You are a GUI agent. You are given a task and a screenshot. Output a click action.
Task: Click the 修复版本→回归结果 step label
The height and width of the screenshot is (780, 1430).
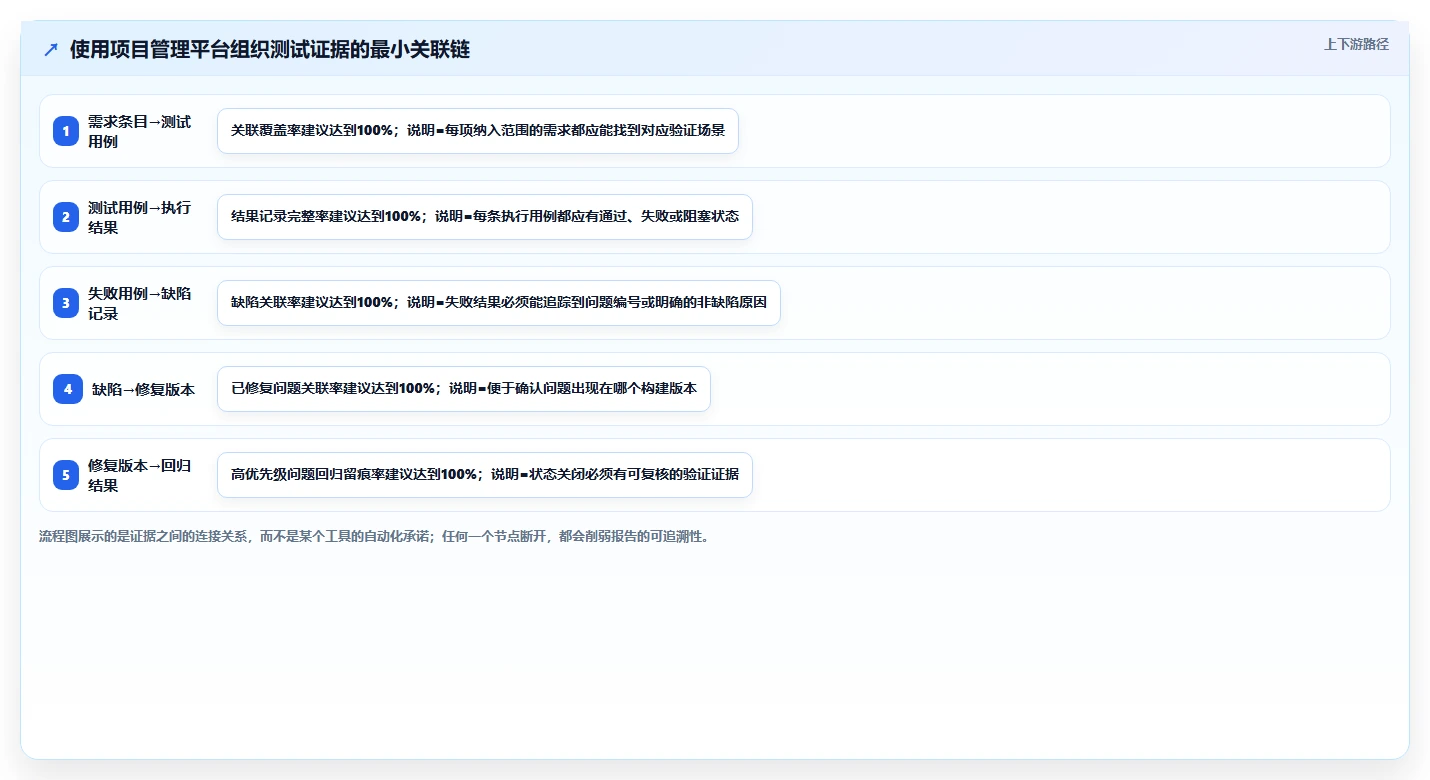[x=139, y=475]
